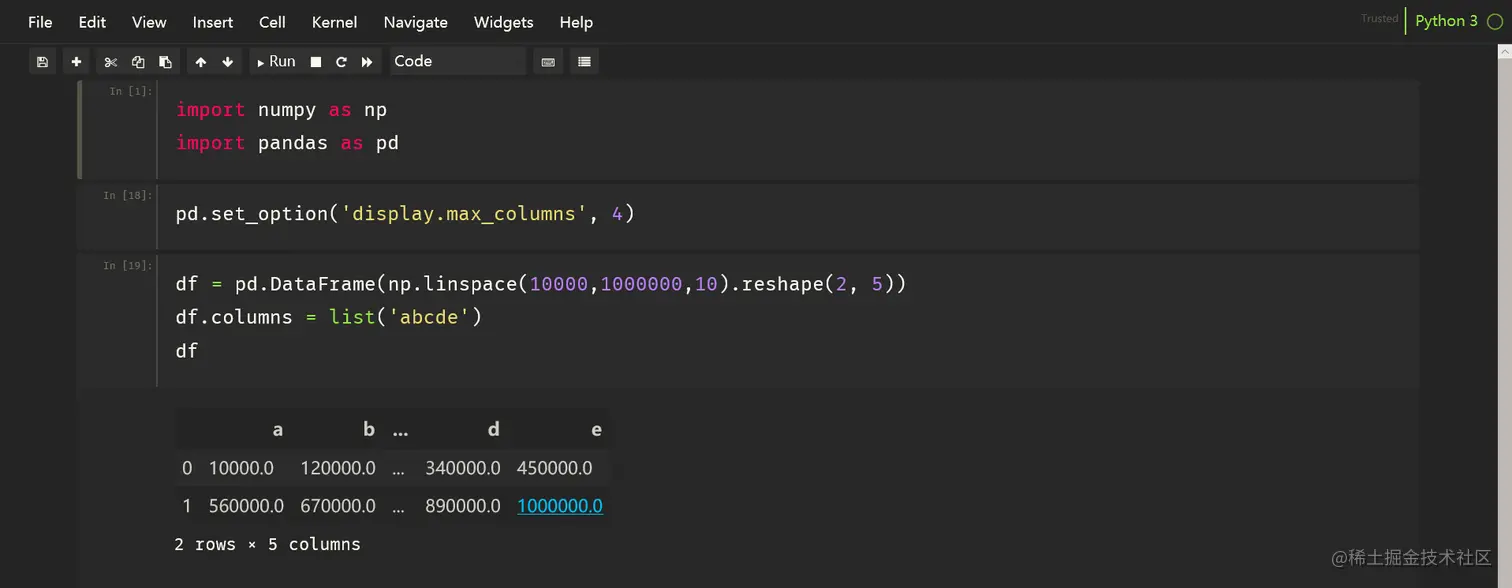Click row index 0 in output table
The height and width of the screenshot is (588, 1512).
(x=187, y=468)
